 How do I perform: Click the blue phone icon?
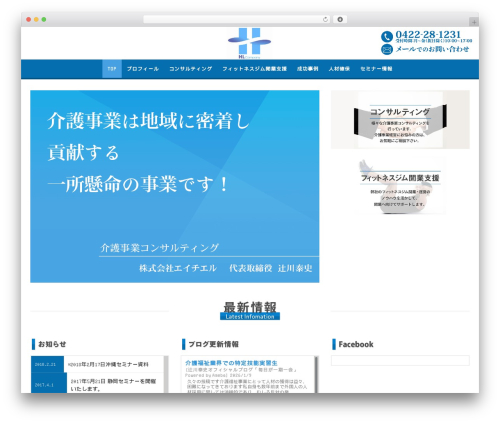tap(387, 36)
